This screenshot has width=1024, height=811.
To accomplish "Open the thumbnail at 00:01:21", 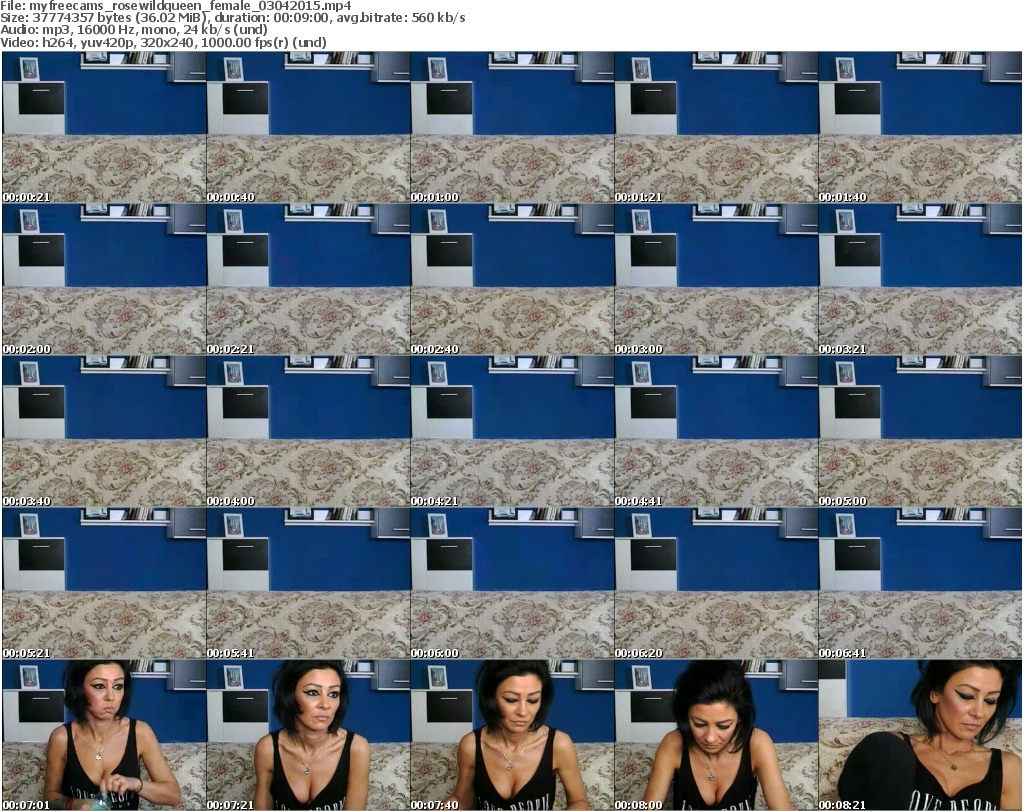I will pyautogui.click(x=716, y=127).
